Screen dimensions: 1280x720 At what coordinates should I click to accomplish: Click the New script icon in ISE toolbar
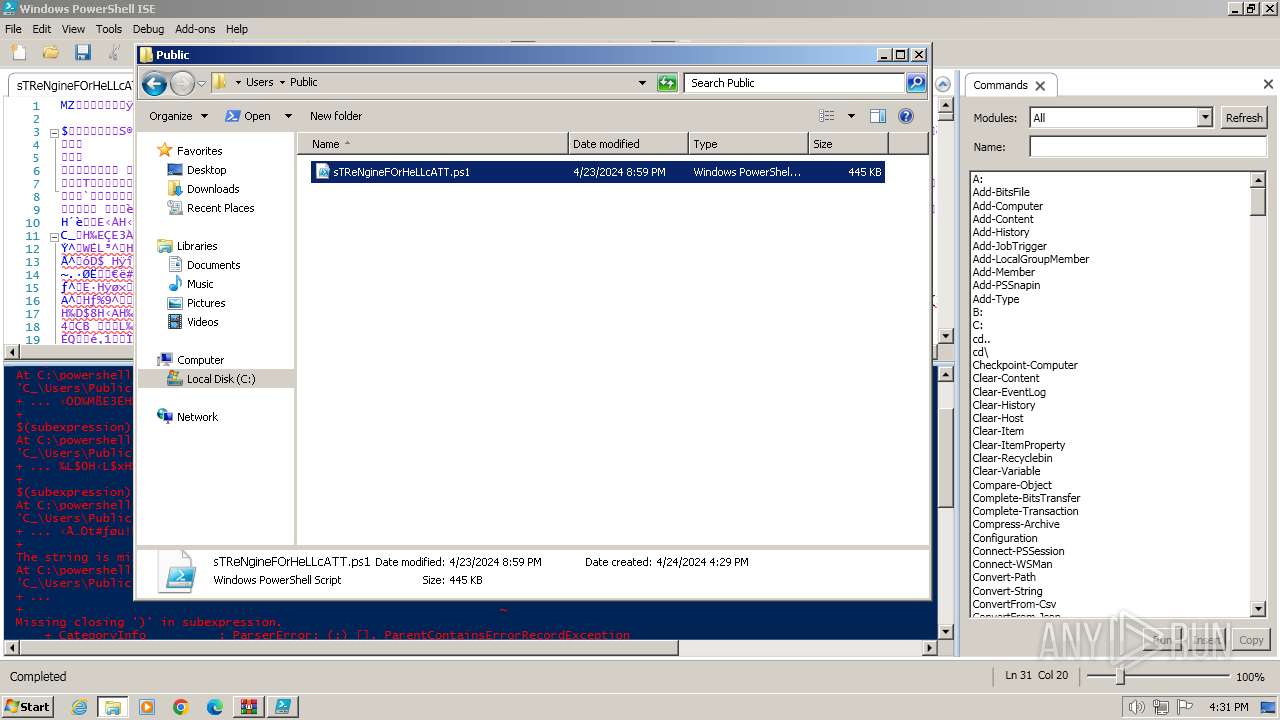18,52
